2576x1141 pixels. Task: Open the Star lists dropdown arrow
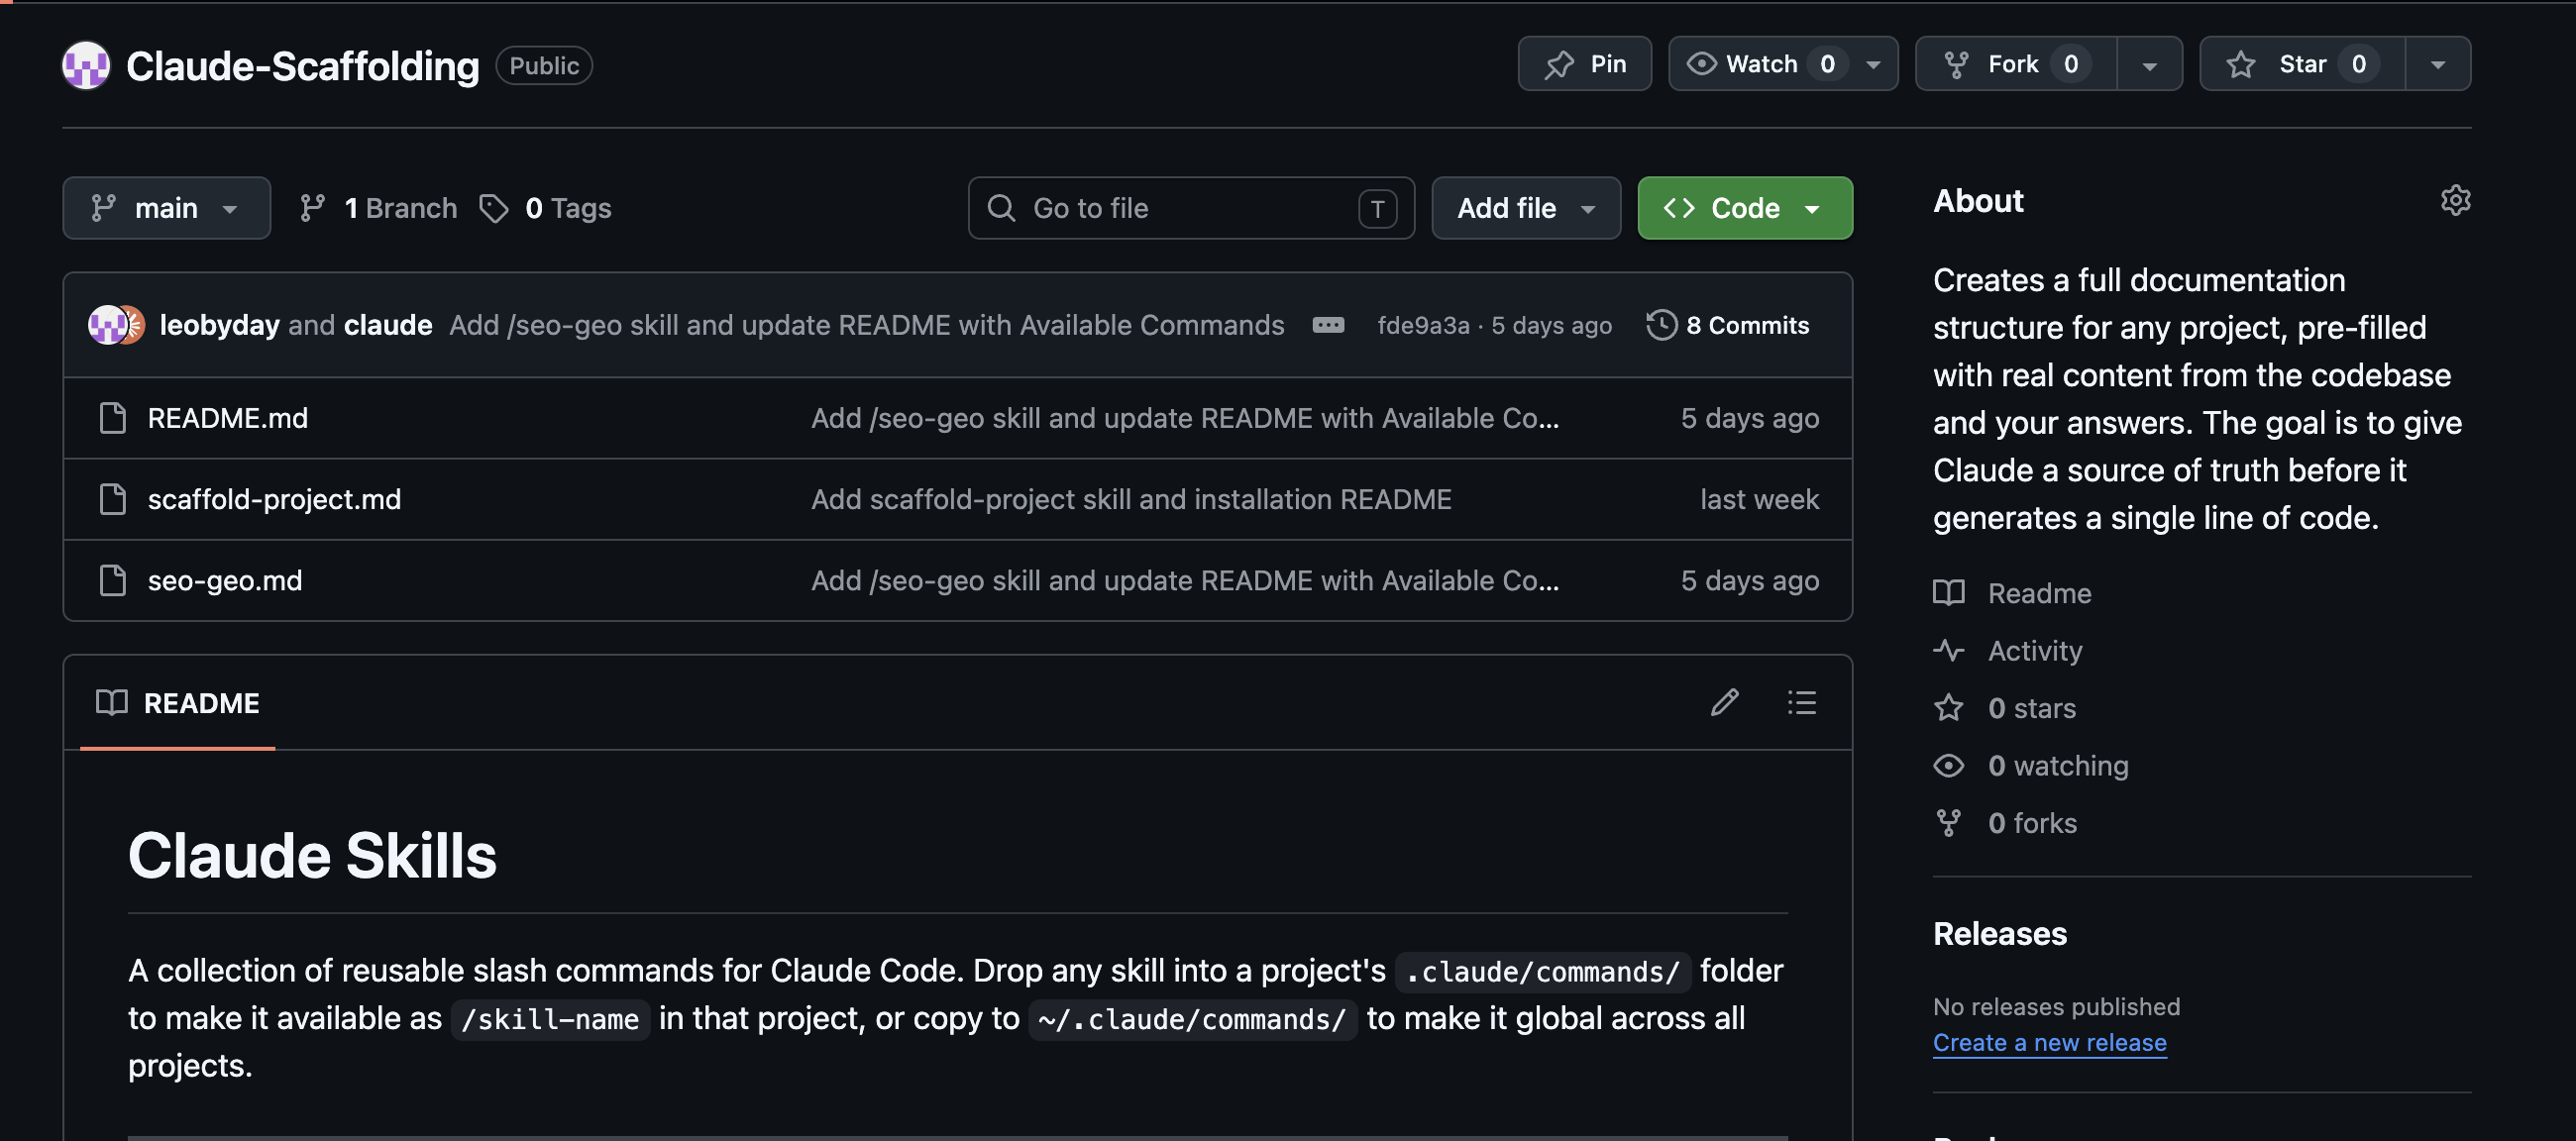[2438, 65]
